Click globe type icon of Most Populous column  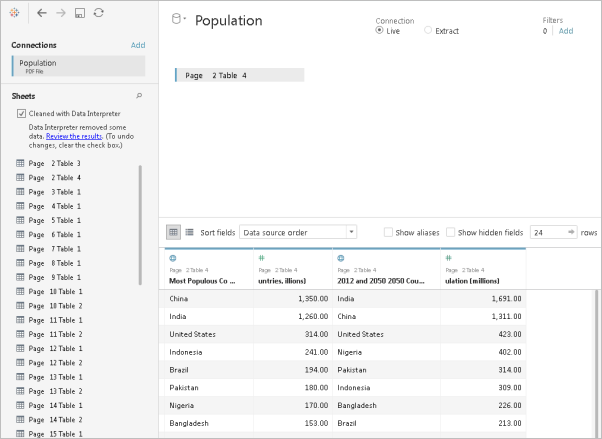[x=173, y=258]
